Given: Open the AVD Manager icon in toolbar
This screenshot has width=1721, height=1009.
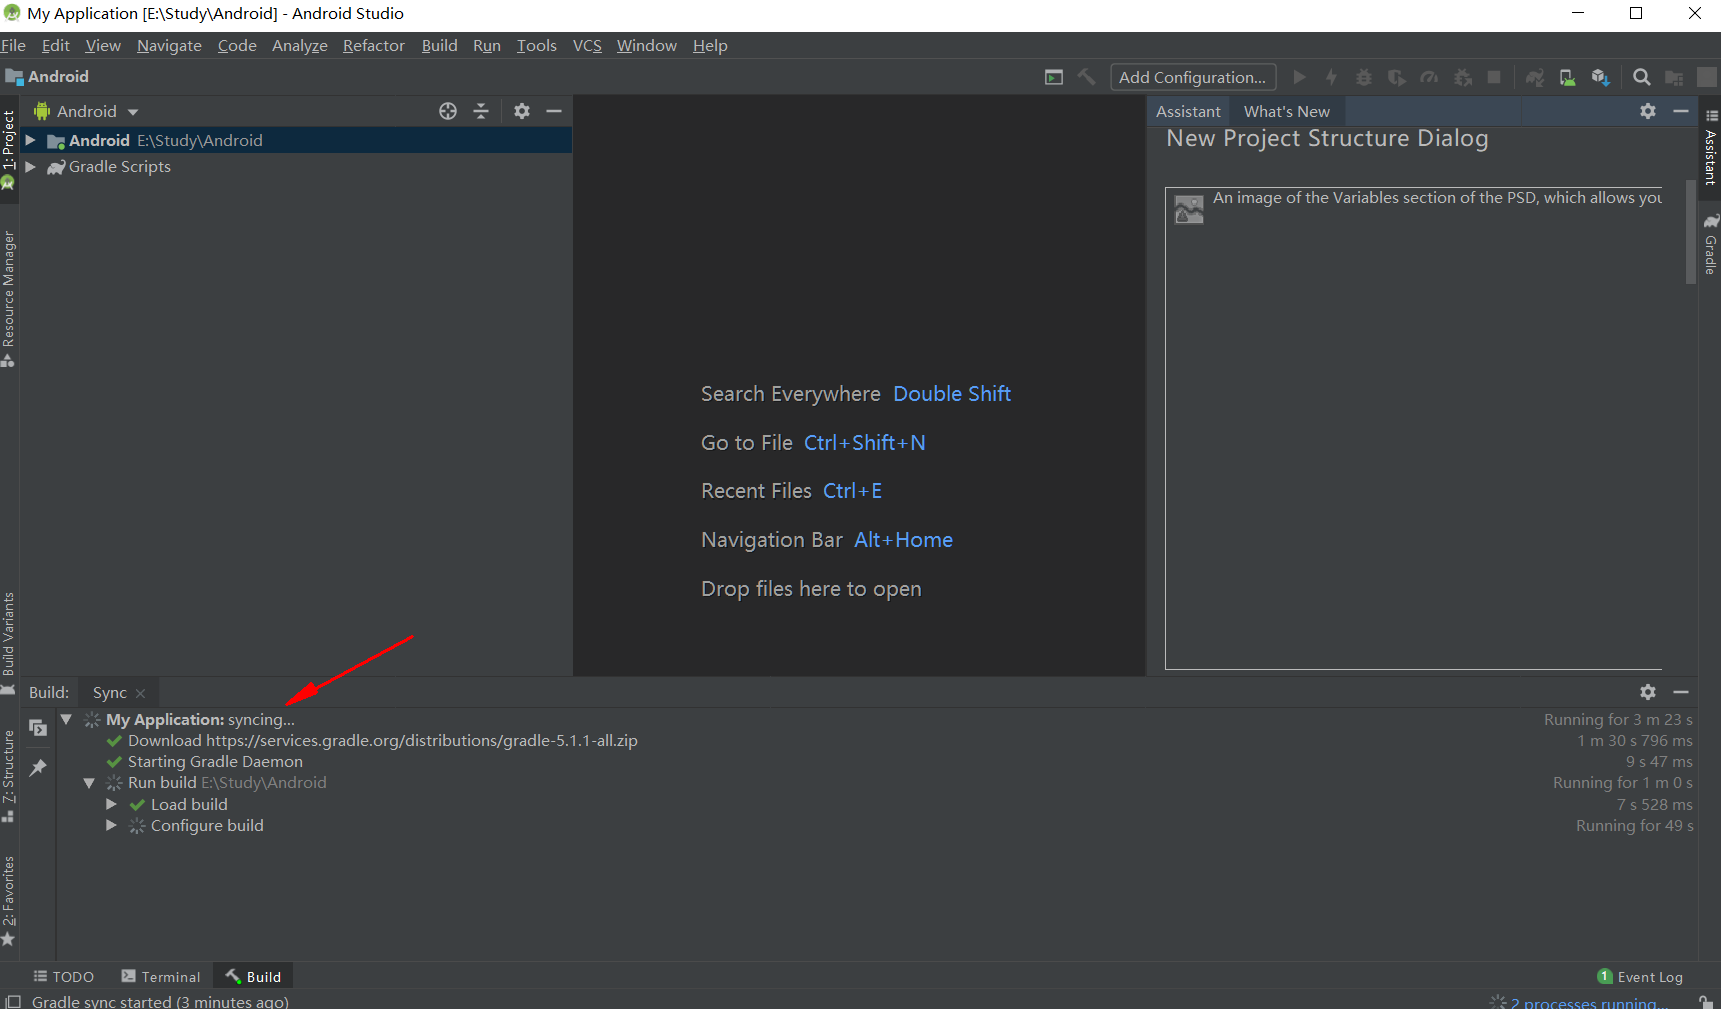Looking at the screenshot, I should (x=1567, y=77).
